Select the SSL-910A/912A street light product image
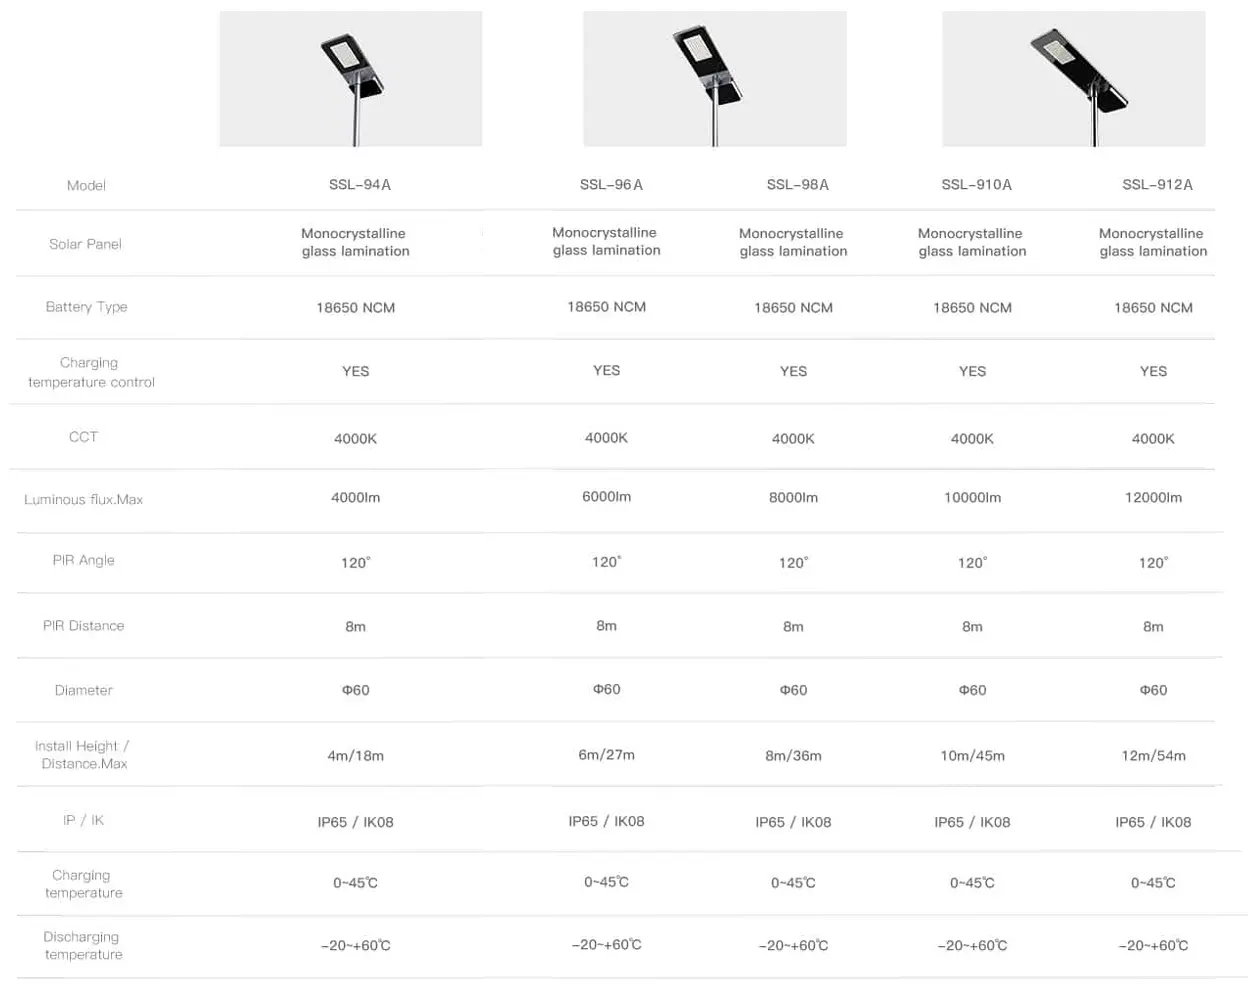 (1074, 79)
